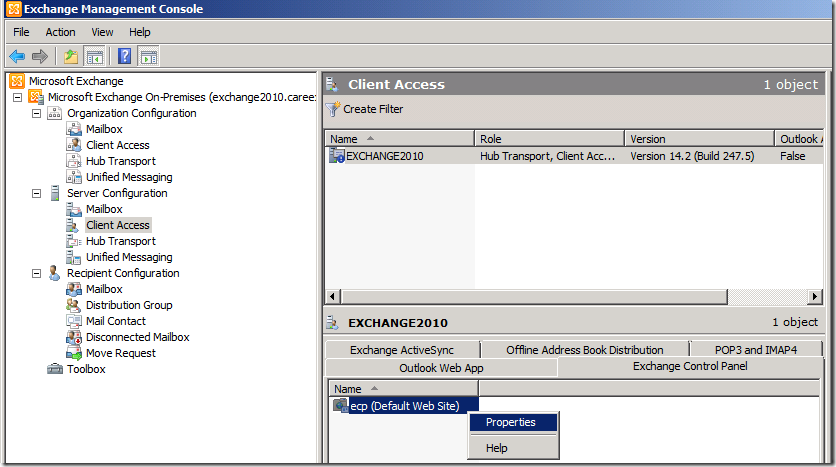Switch to the Exchange ActiveSync tab

click(403, 350)
